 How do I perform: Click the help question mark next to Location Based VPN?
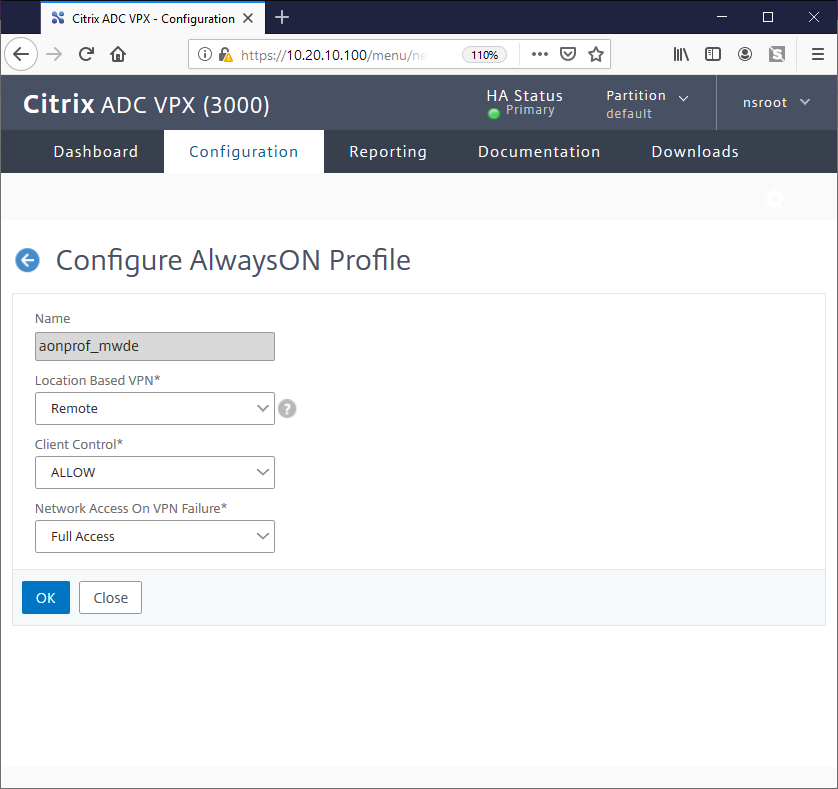(x=287, y=408)
